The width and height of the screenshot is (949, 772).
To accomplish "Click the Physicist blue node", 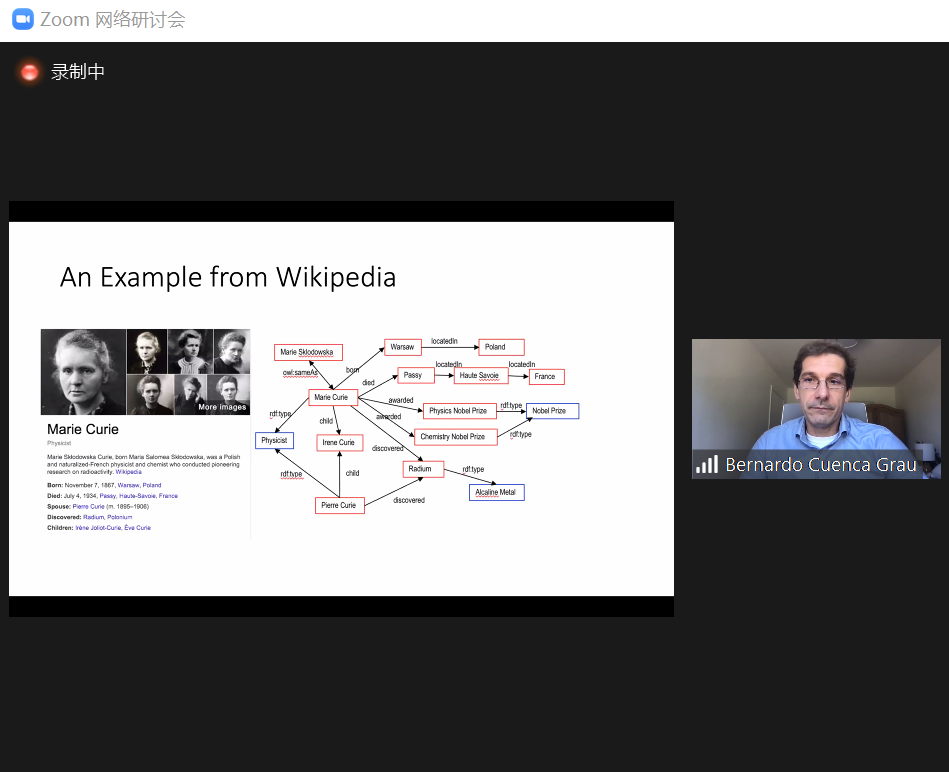I will click(x=274, y=440).
